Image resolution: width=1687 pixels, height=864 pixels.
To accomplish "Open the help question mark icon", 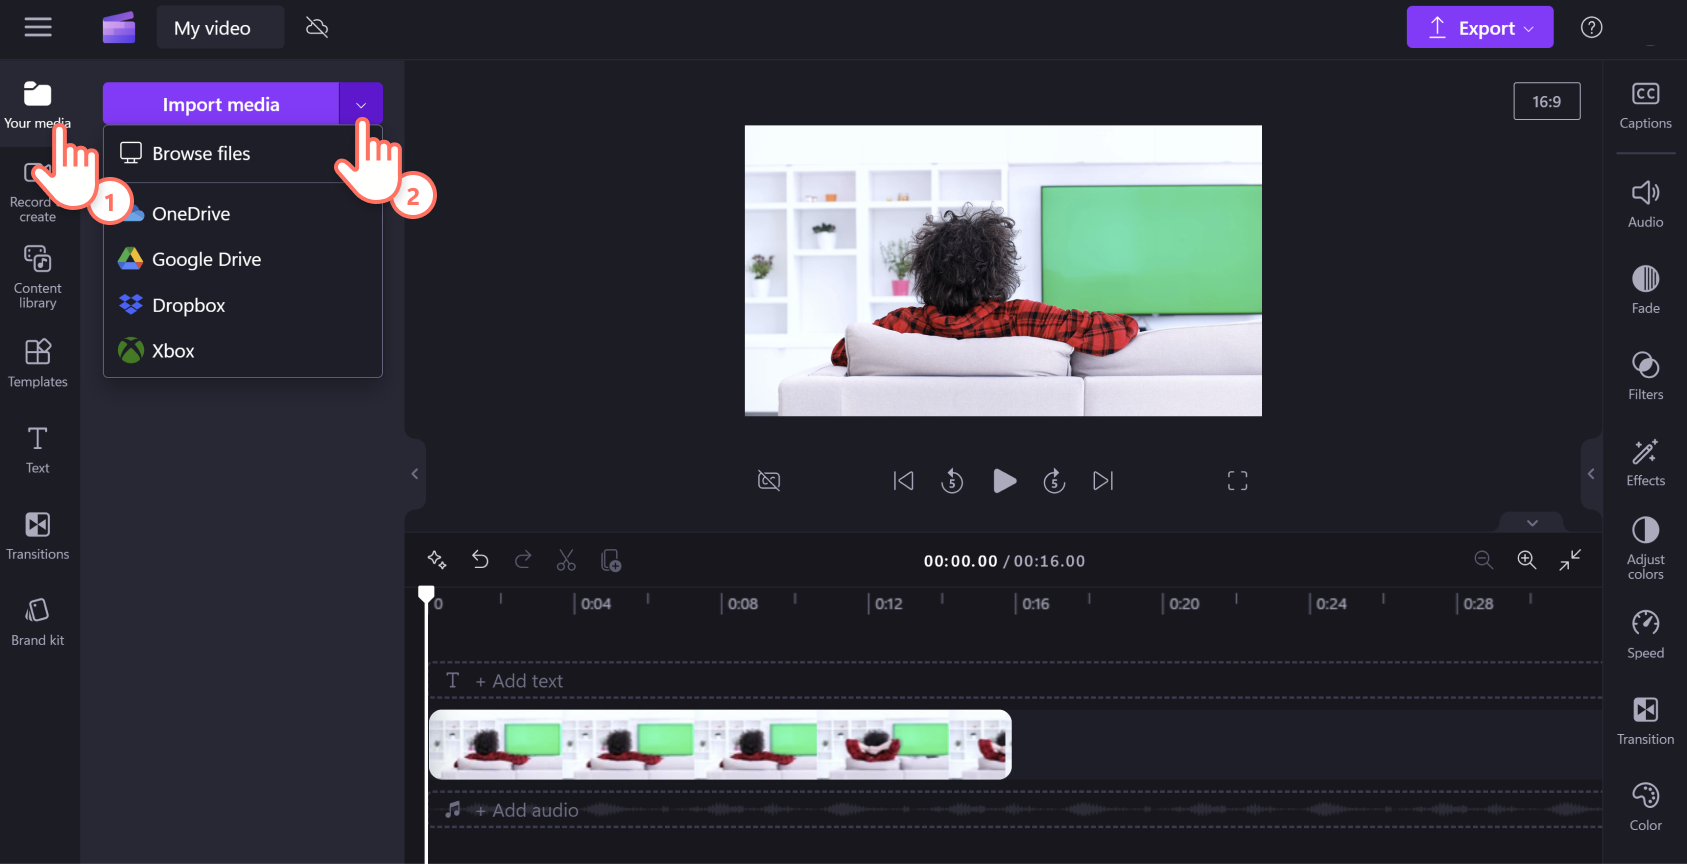I will [x=1591, y=28].
